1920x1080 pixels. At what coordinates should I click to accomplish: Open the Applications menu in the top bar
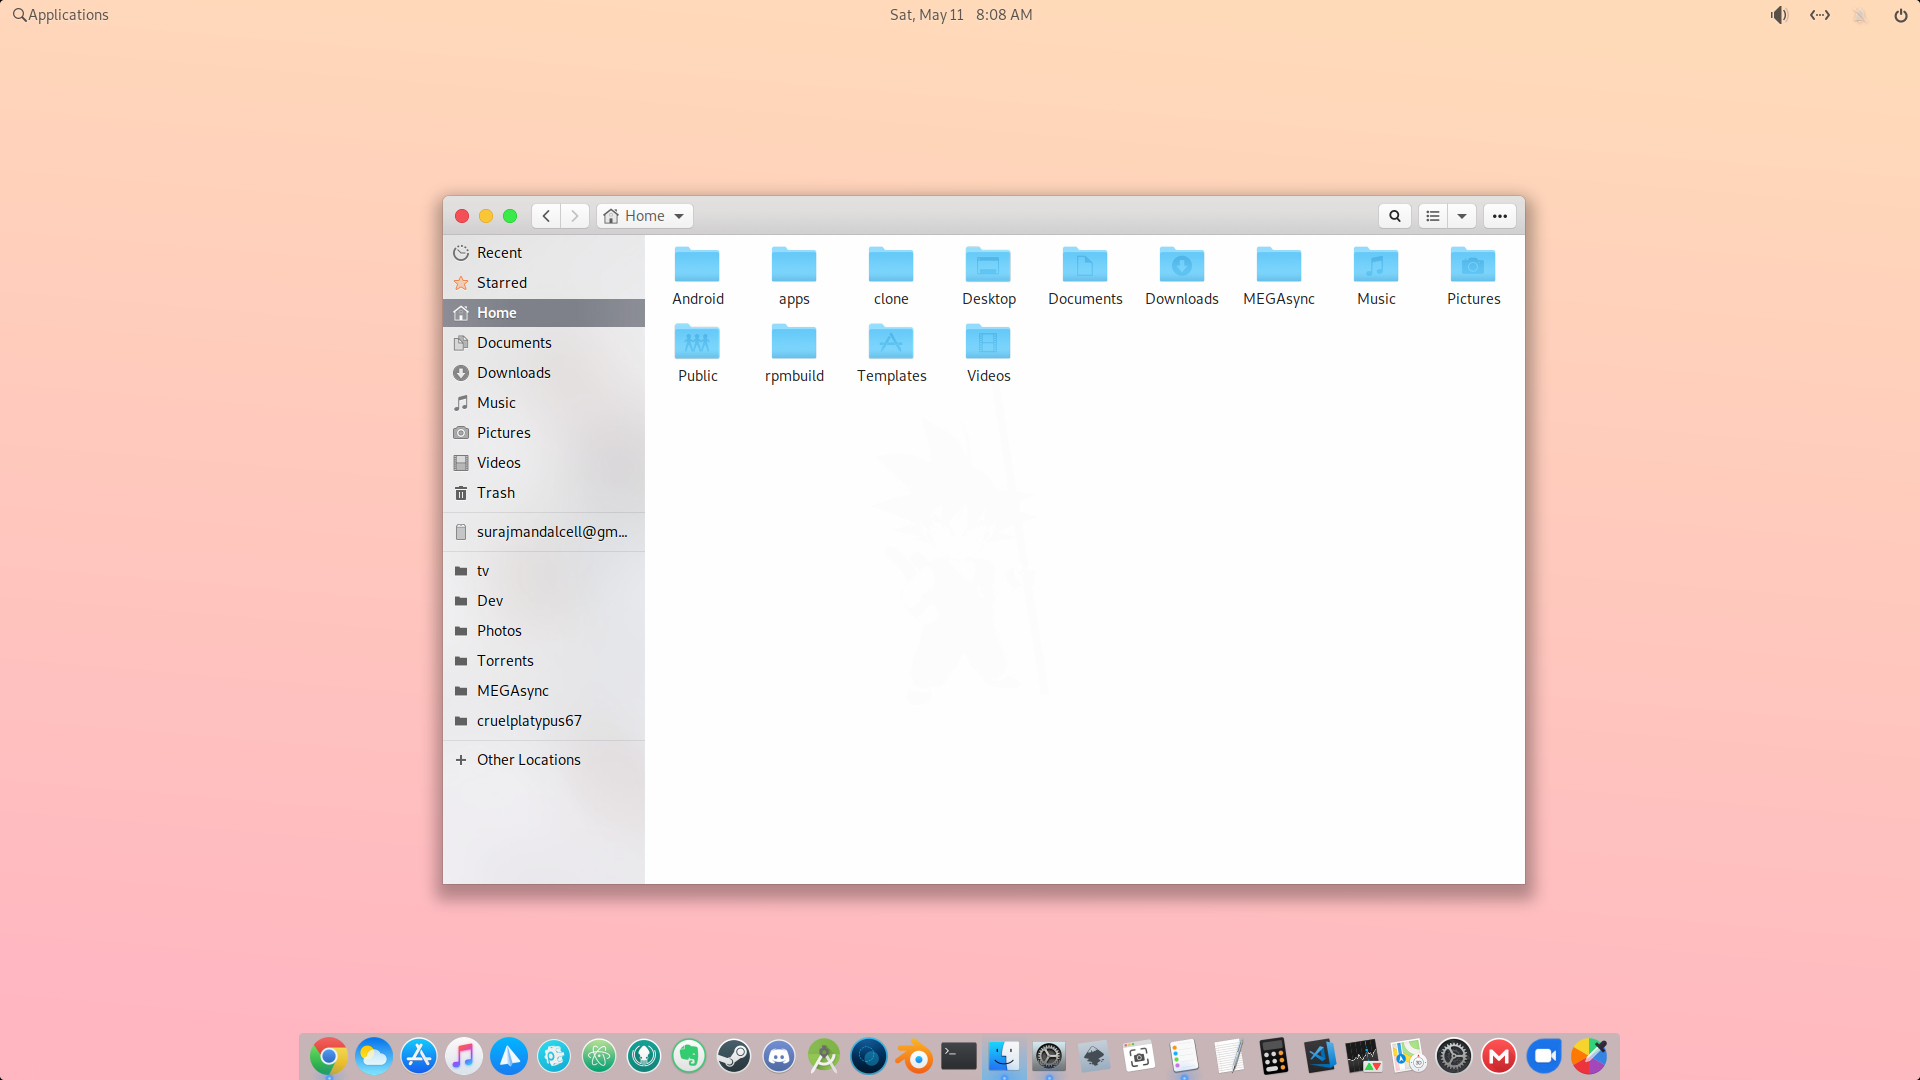pyautogui.click(x=60, y=15)
